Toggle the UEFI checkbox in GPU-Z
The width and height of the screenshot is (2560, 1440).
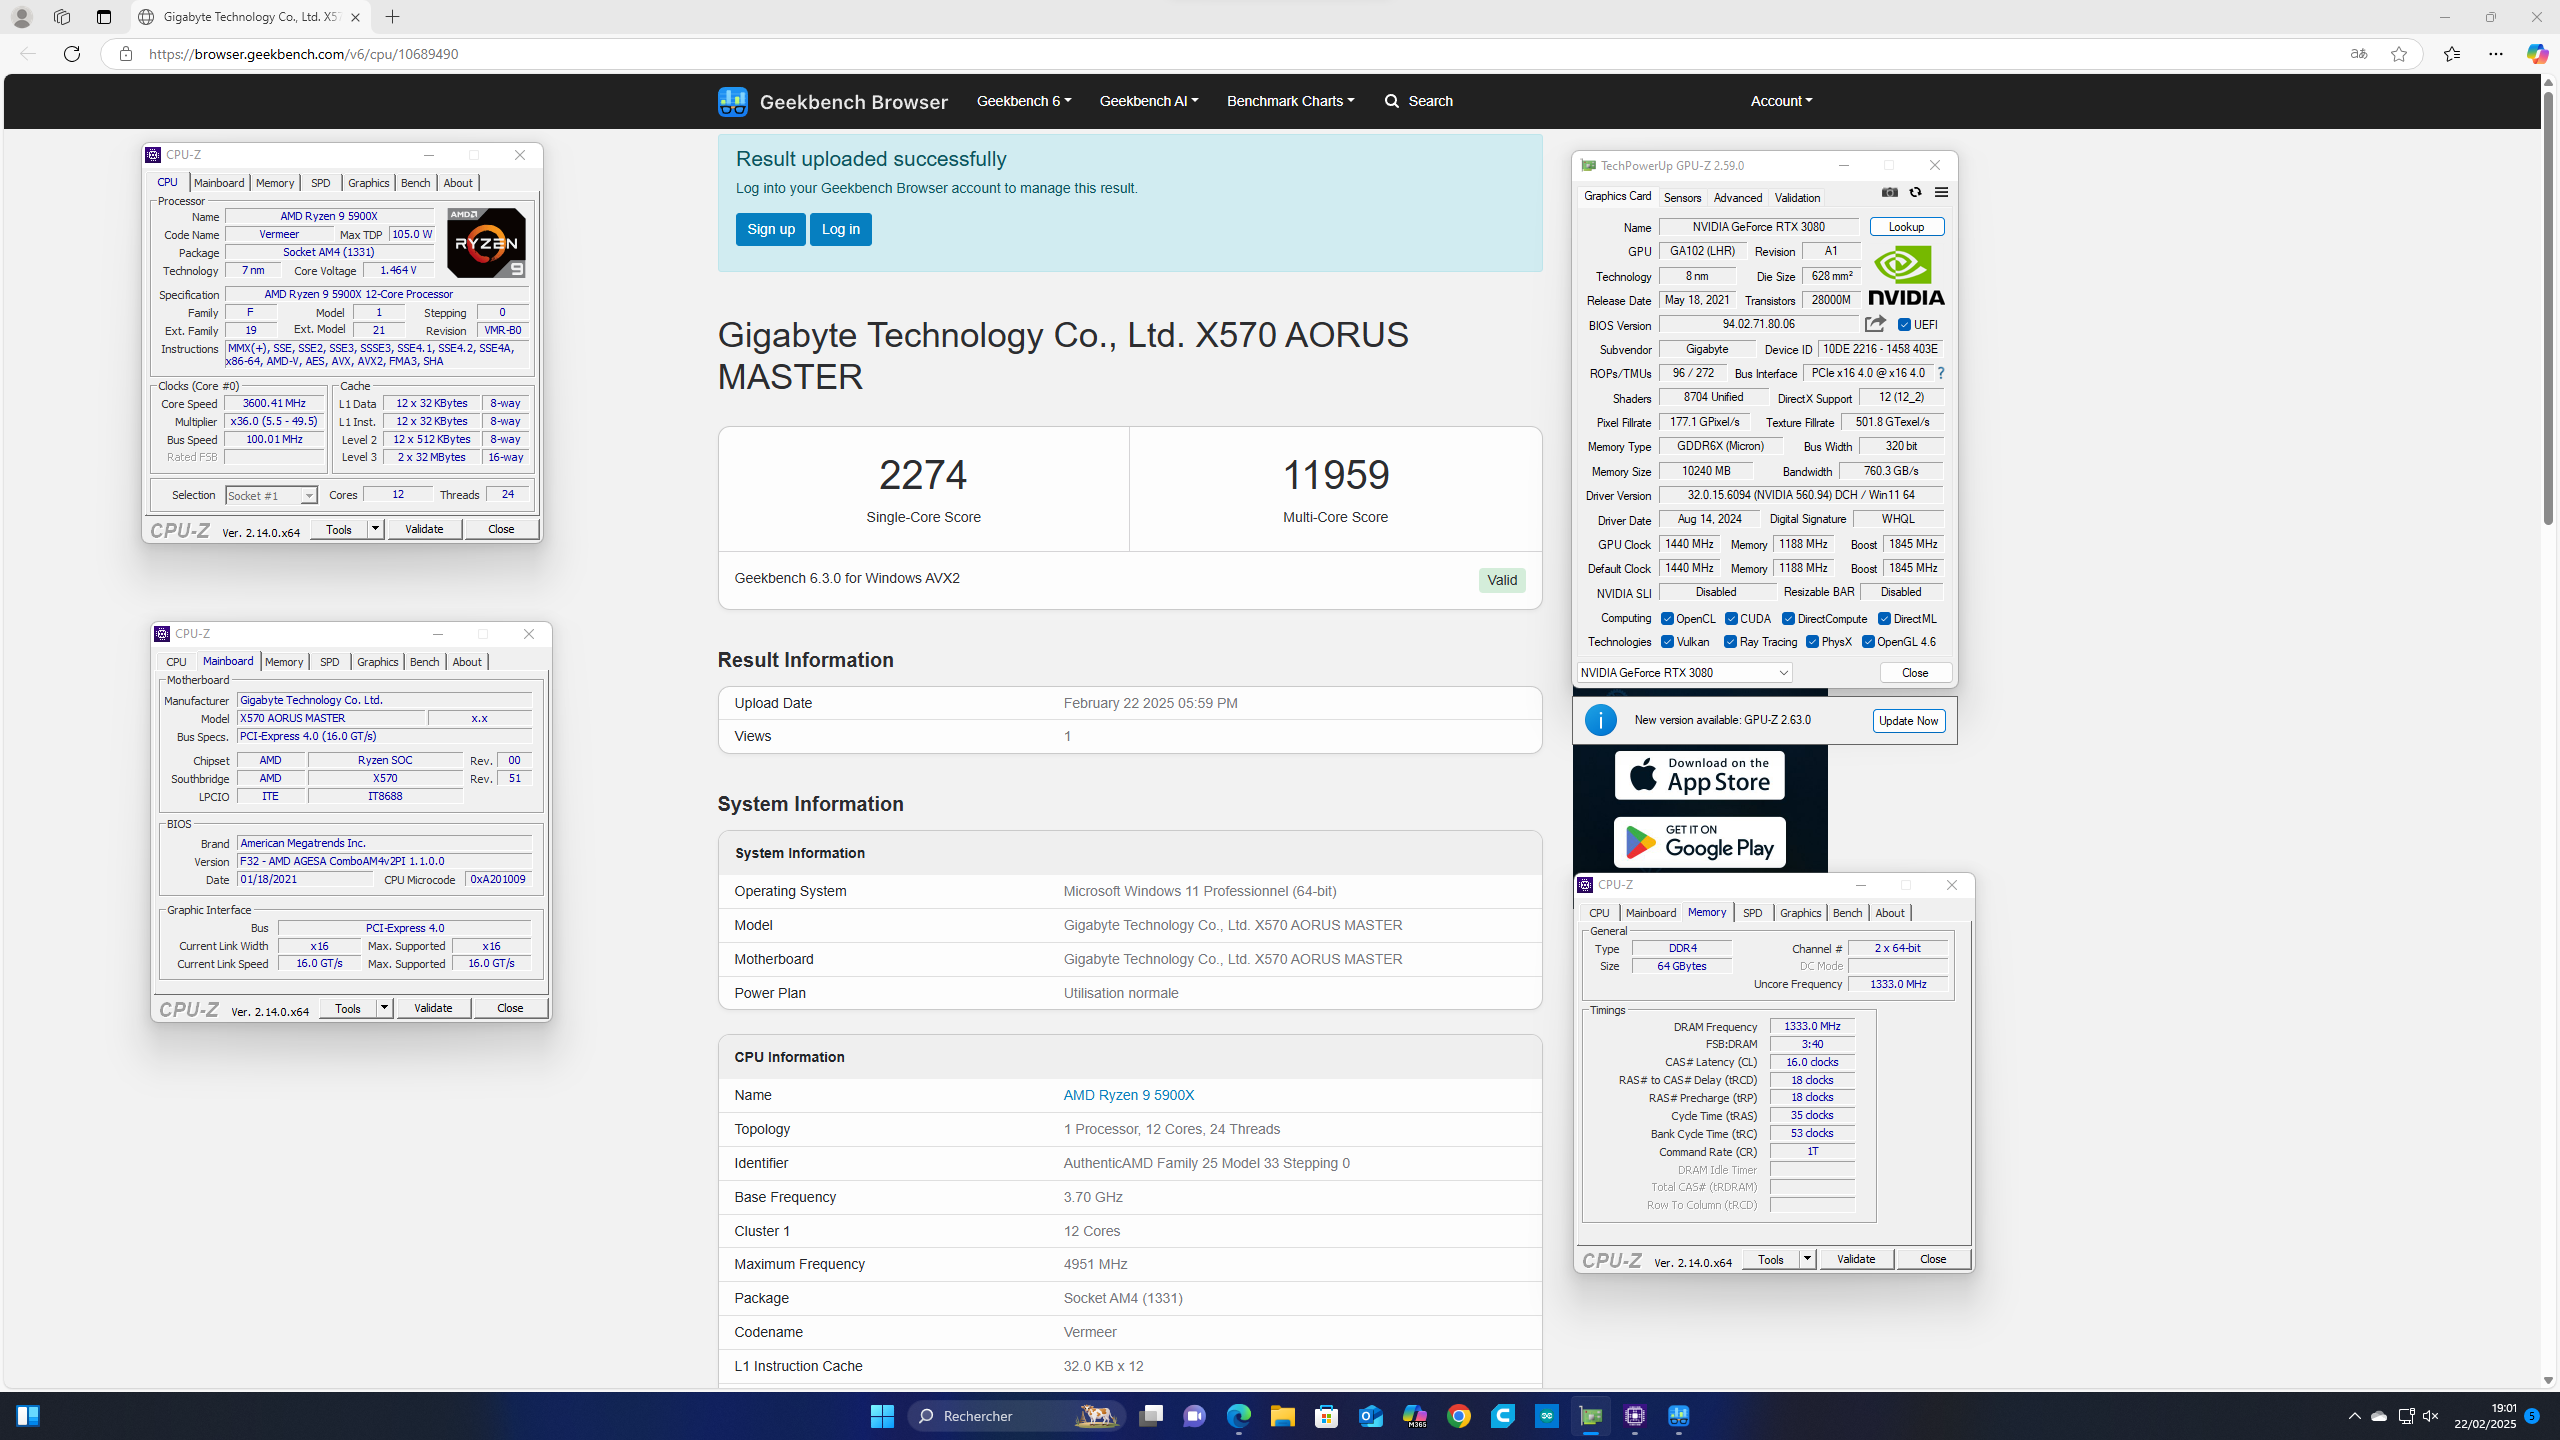1904,325
